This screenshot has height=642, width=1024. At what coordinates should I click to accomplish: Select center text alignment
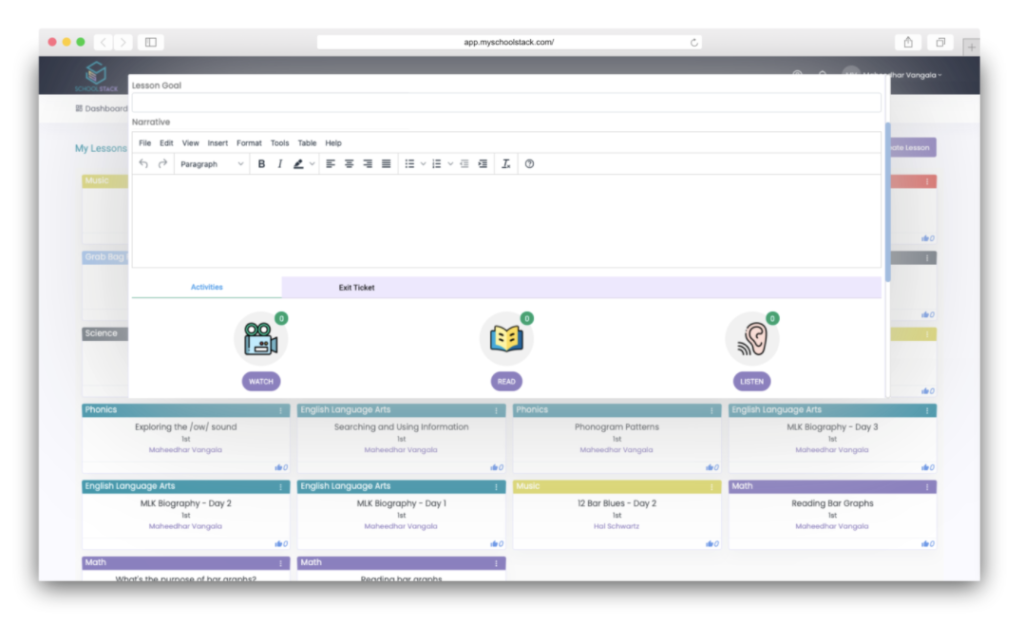(x=348, y=163)
